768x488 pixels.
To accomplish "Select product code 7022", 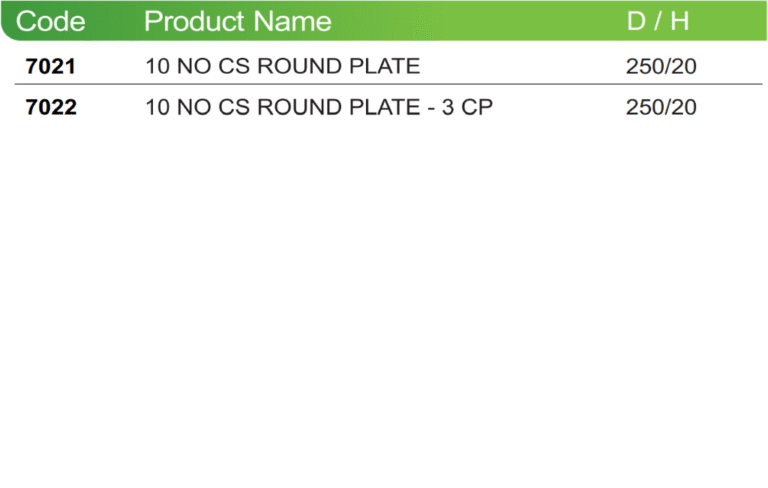I will 51,107.
